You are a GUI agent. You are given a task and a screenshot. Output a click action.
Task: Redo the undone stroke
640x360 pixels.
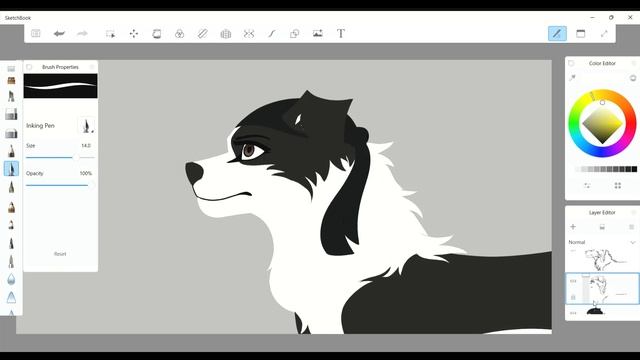[82, 33]
